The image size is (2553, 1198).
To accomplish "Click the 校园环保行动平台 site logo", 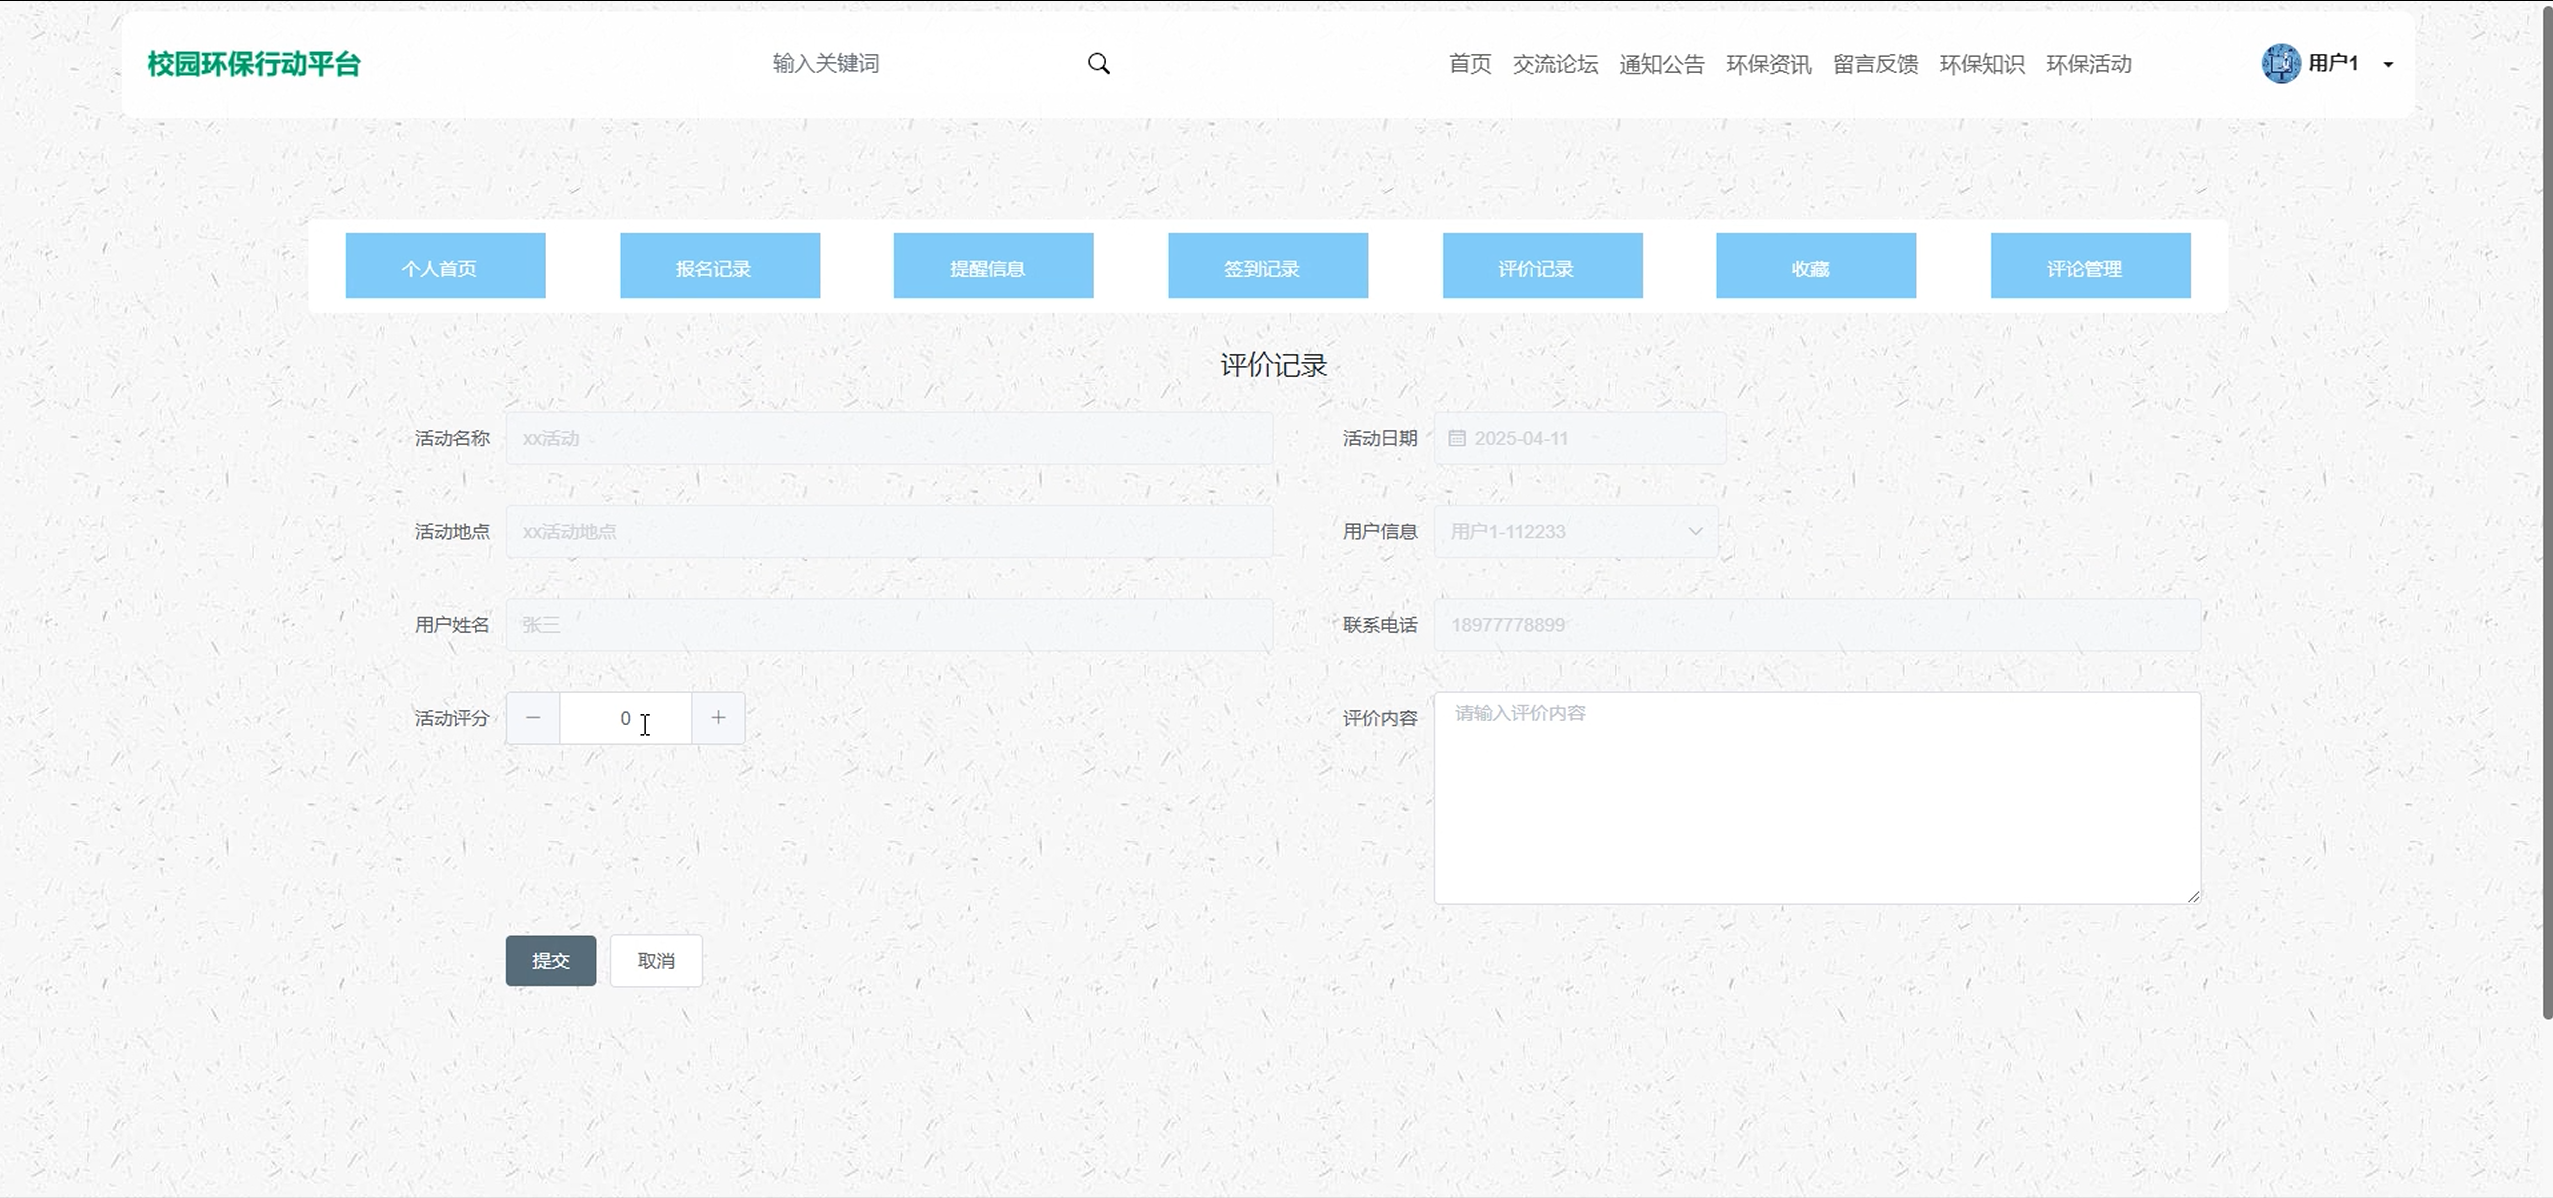I will click(254, 64).
